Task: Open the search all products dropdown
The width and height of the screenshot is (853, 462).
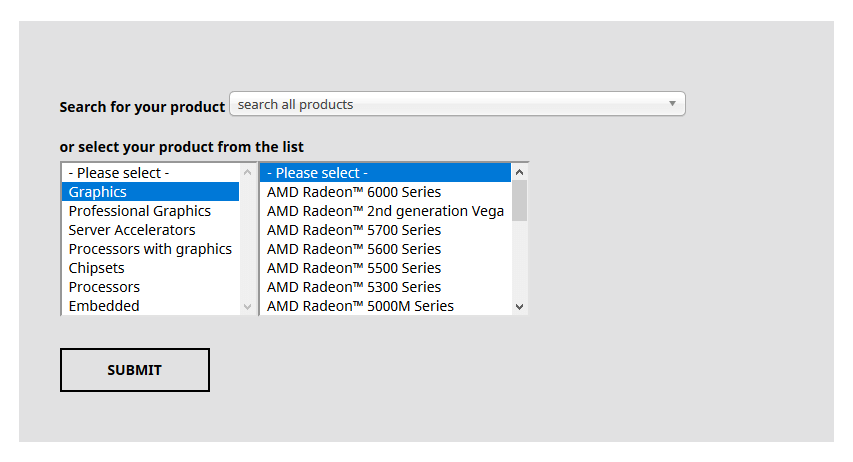Action: [457, 104]
